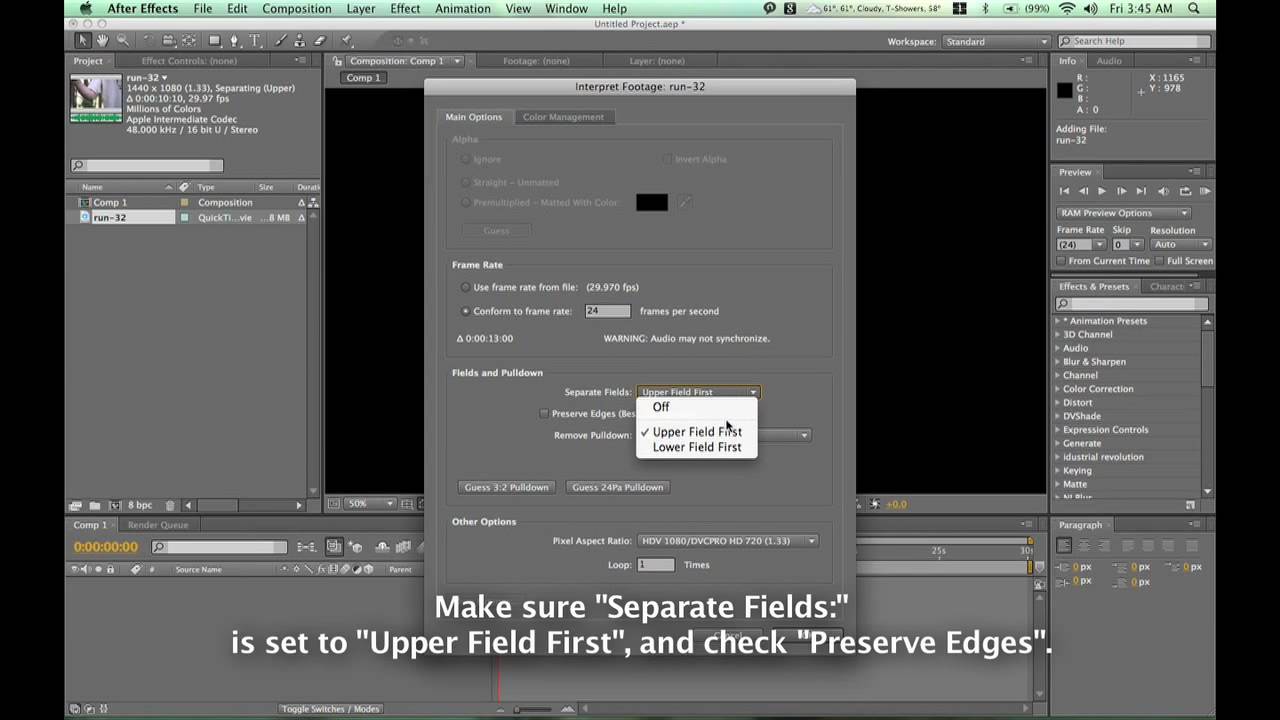Click the new composition icon in Project panel
1280x720 pixels.
point(115,505)
